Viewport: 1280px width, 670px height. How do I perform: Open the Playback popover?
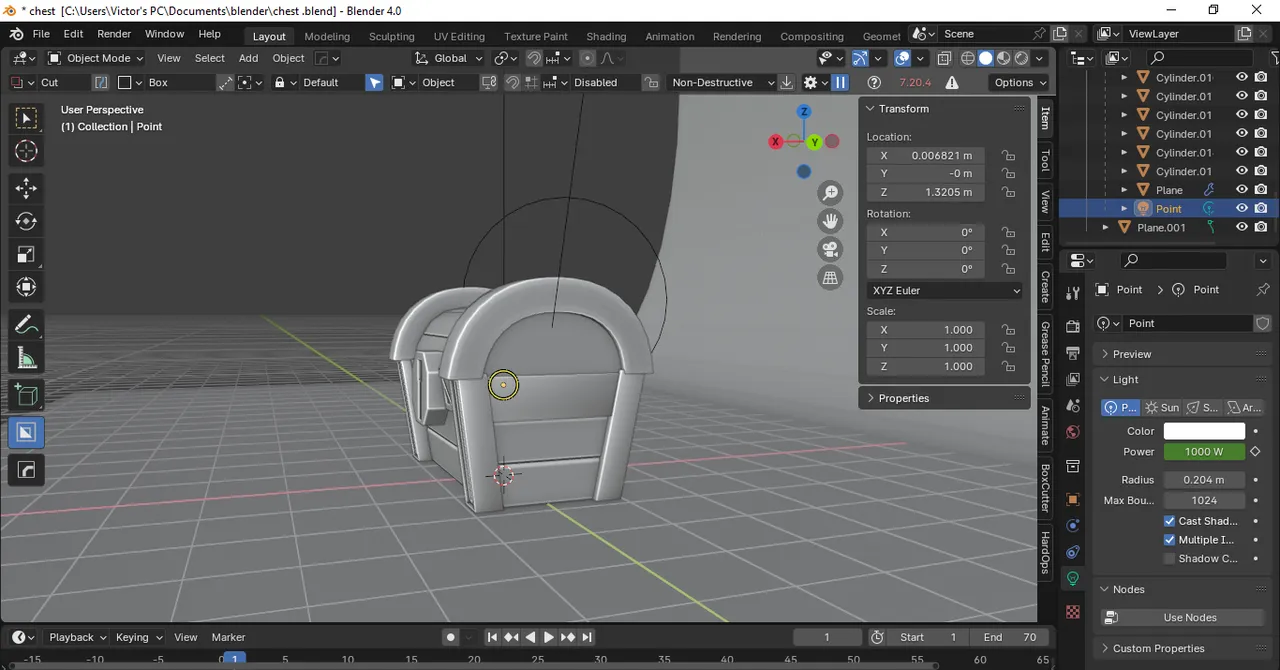pos(77,637)
